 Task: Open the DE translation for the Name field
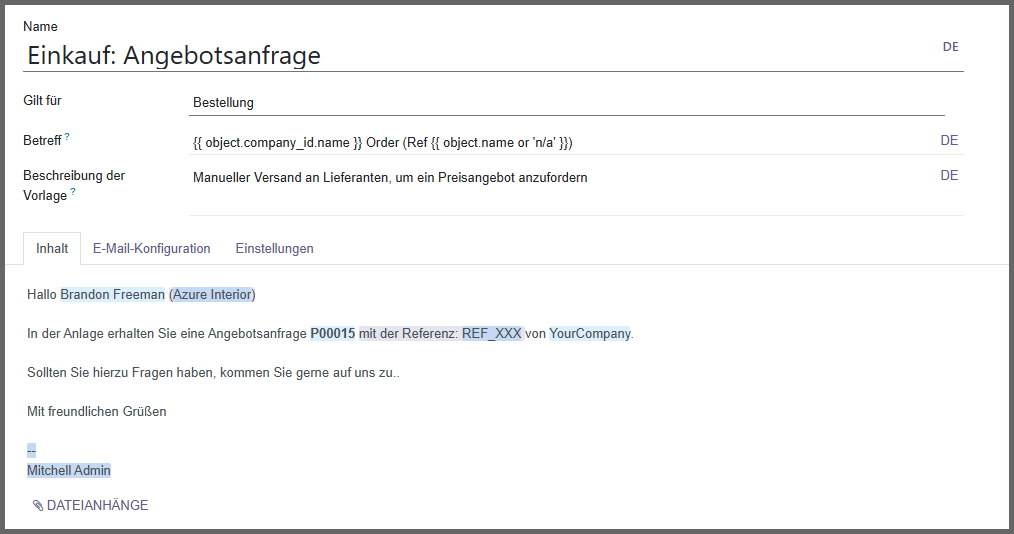(x=950, y=47)
